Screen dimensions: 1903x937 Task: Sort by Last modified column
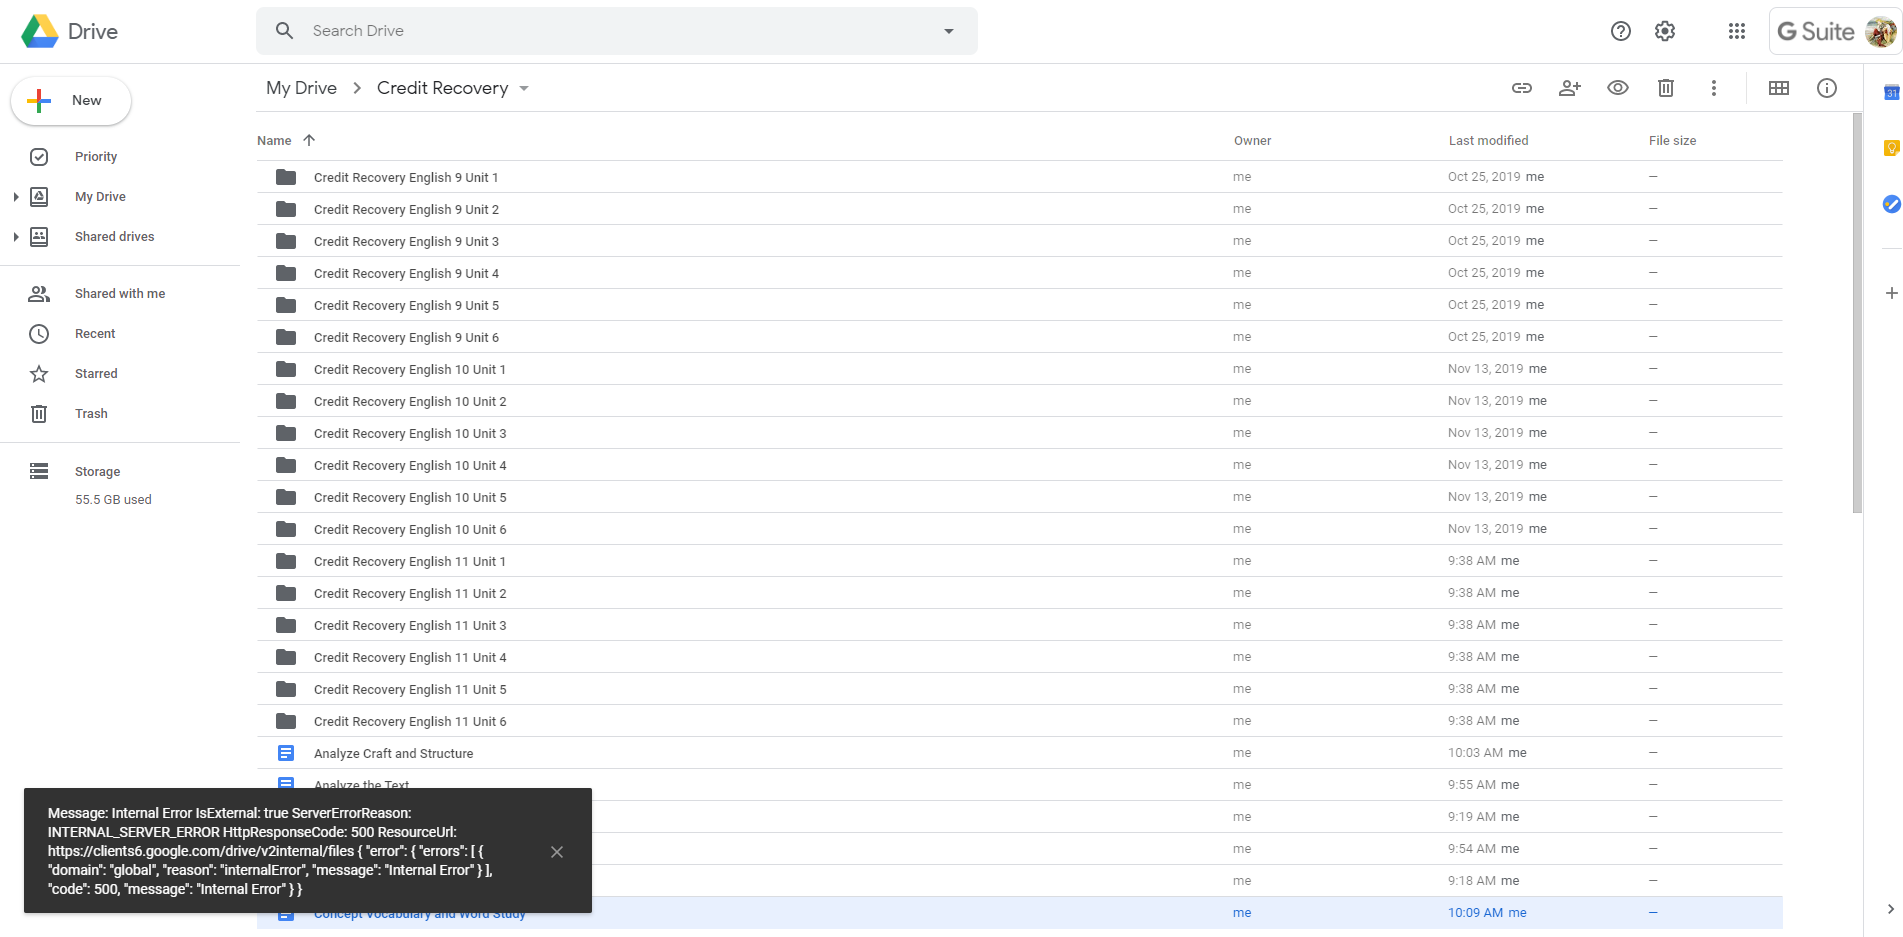click(x=1488, y=141)
